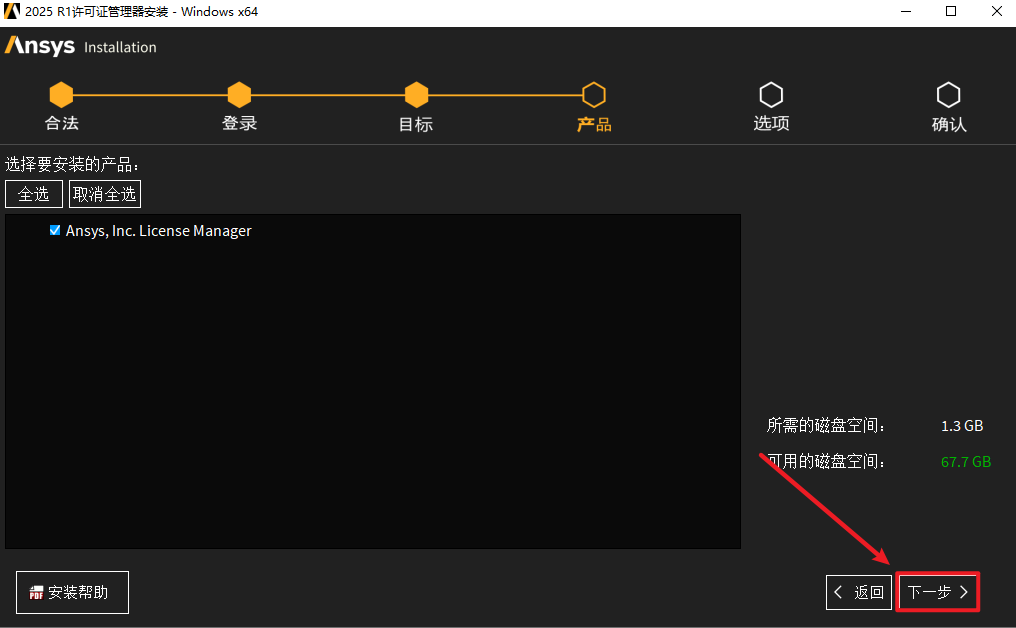
Task: Click the 目标 step label
Action: pyautogui.click(x=416, y=124)
